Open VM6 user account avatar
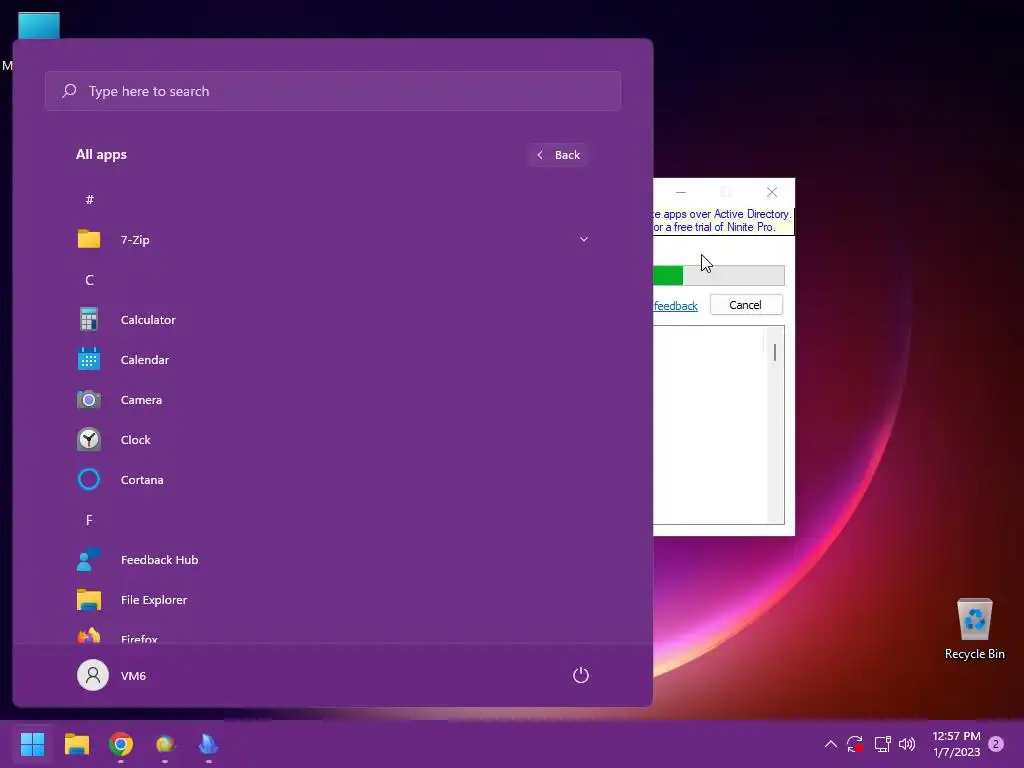This screenshot has height=768, width=1024. click(x=93, y=675)
